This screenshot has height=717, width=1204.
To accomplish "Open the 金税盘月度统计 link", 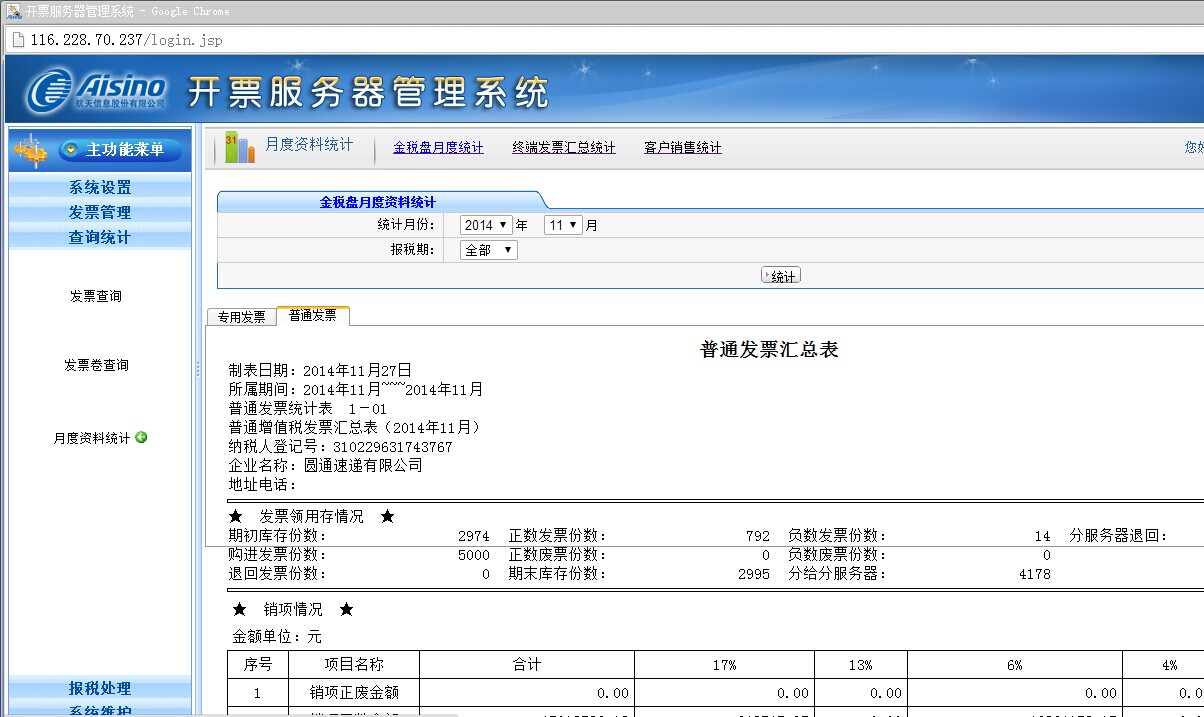I will [438, 148].
